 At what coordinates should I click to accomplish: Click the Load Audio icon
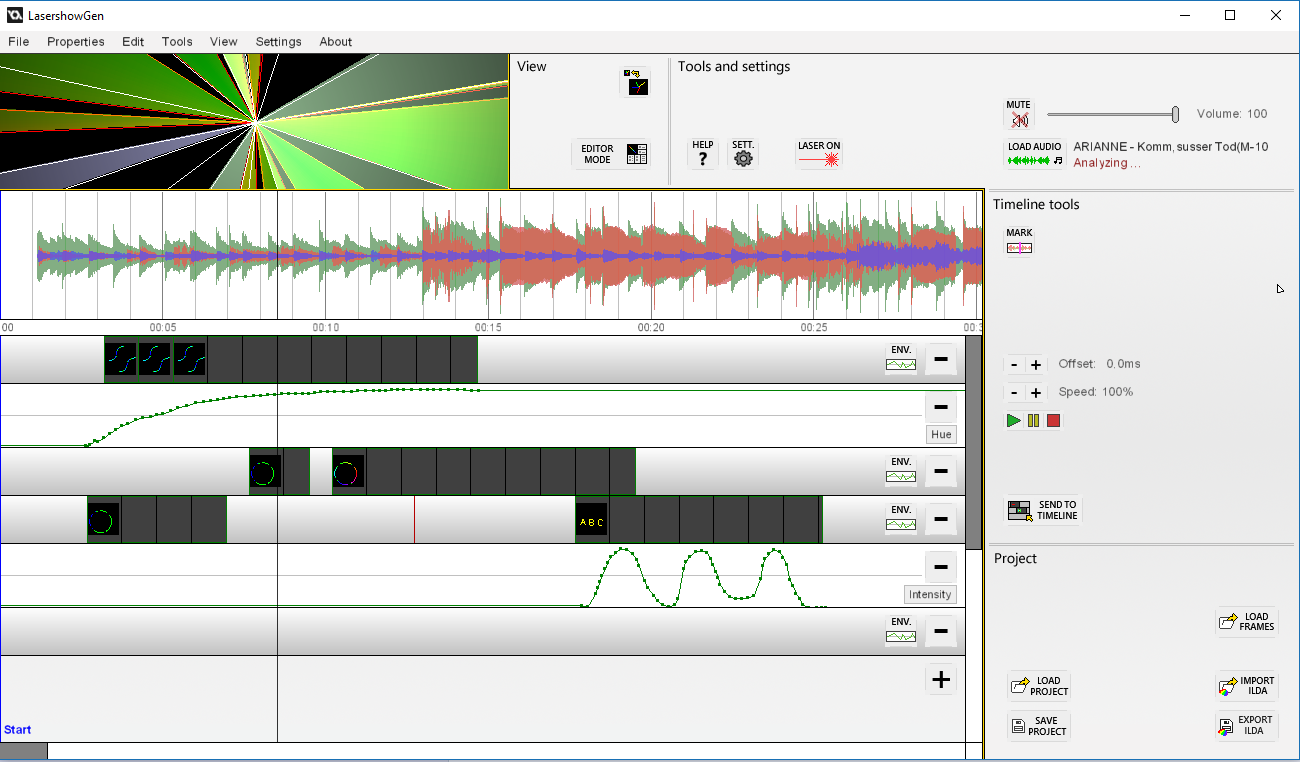(x=1034, y=154)
